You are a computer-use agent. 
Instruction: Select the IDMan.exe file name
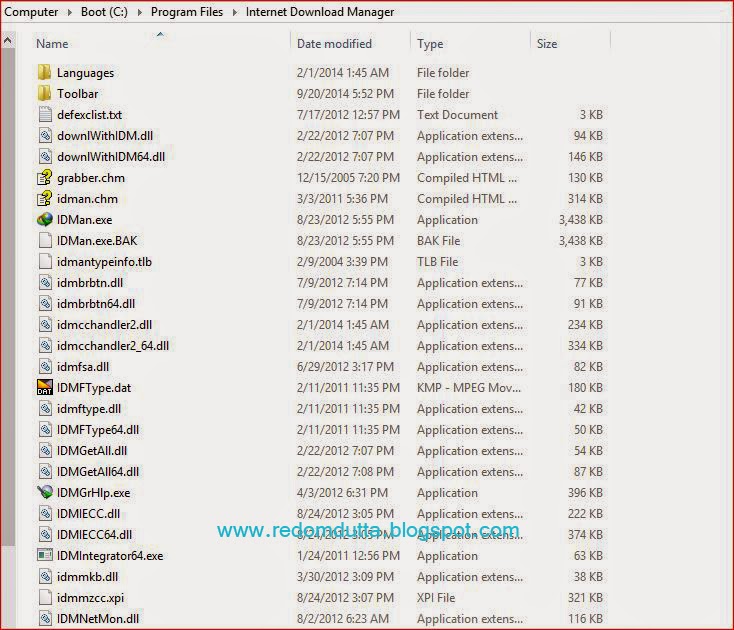click(x=84, y=220)
